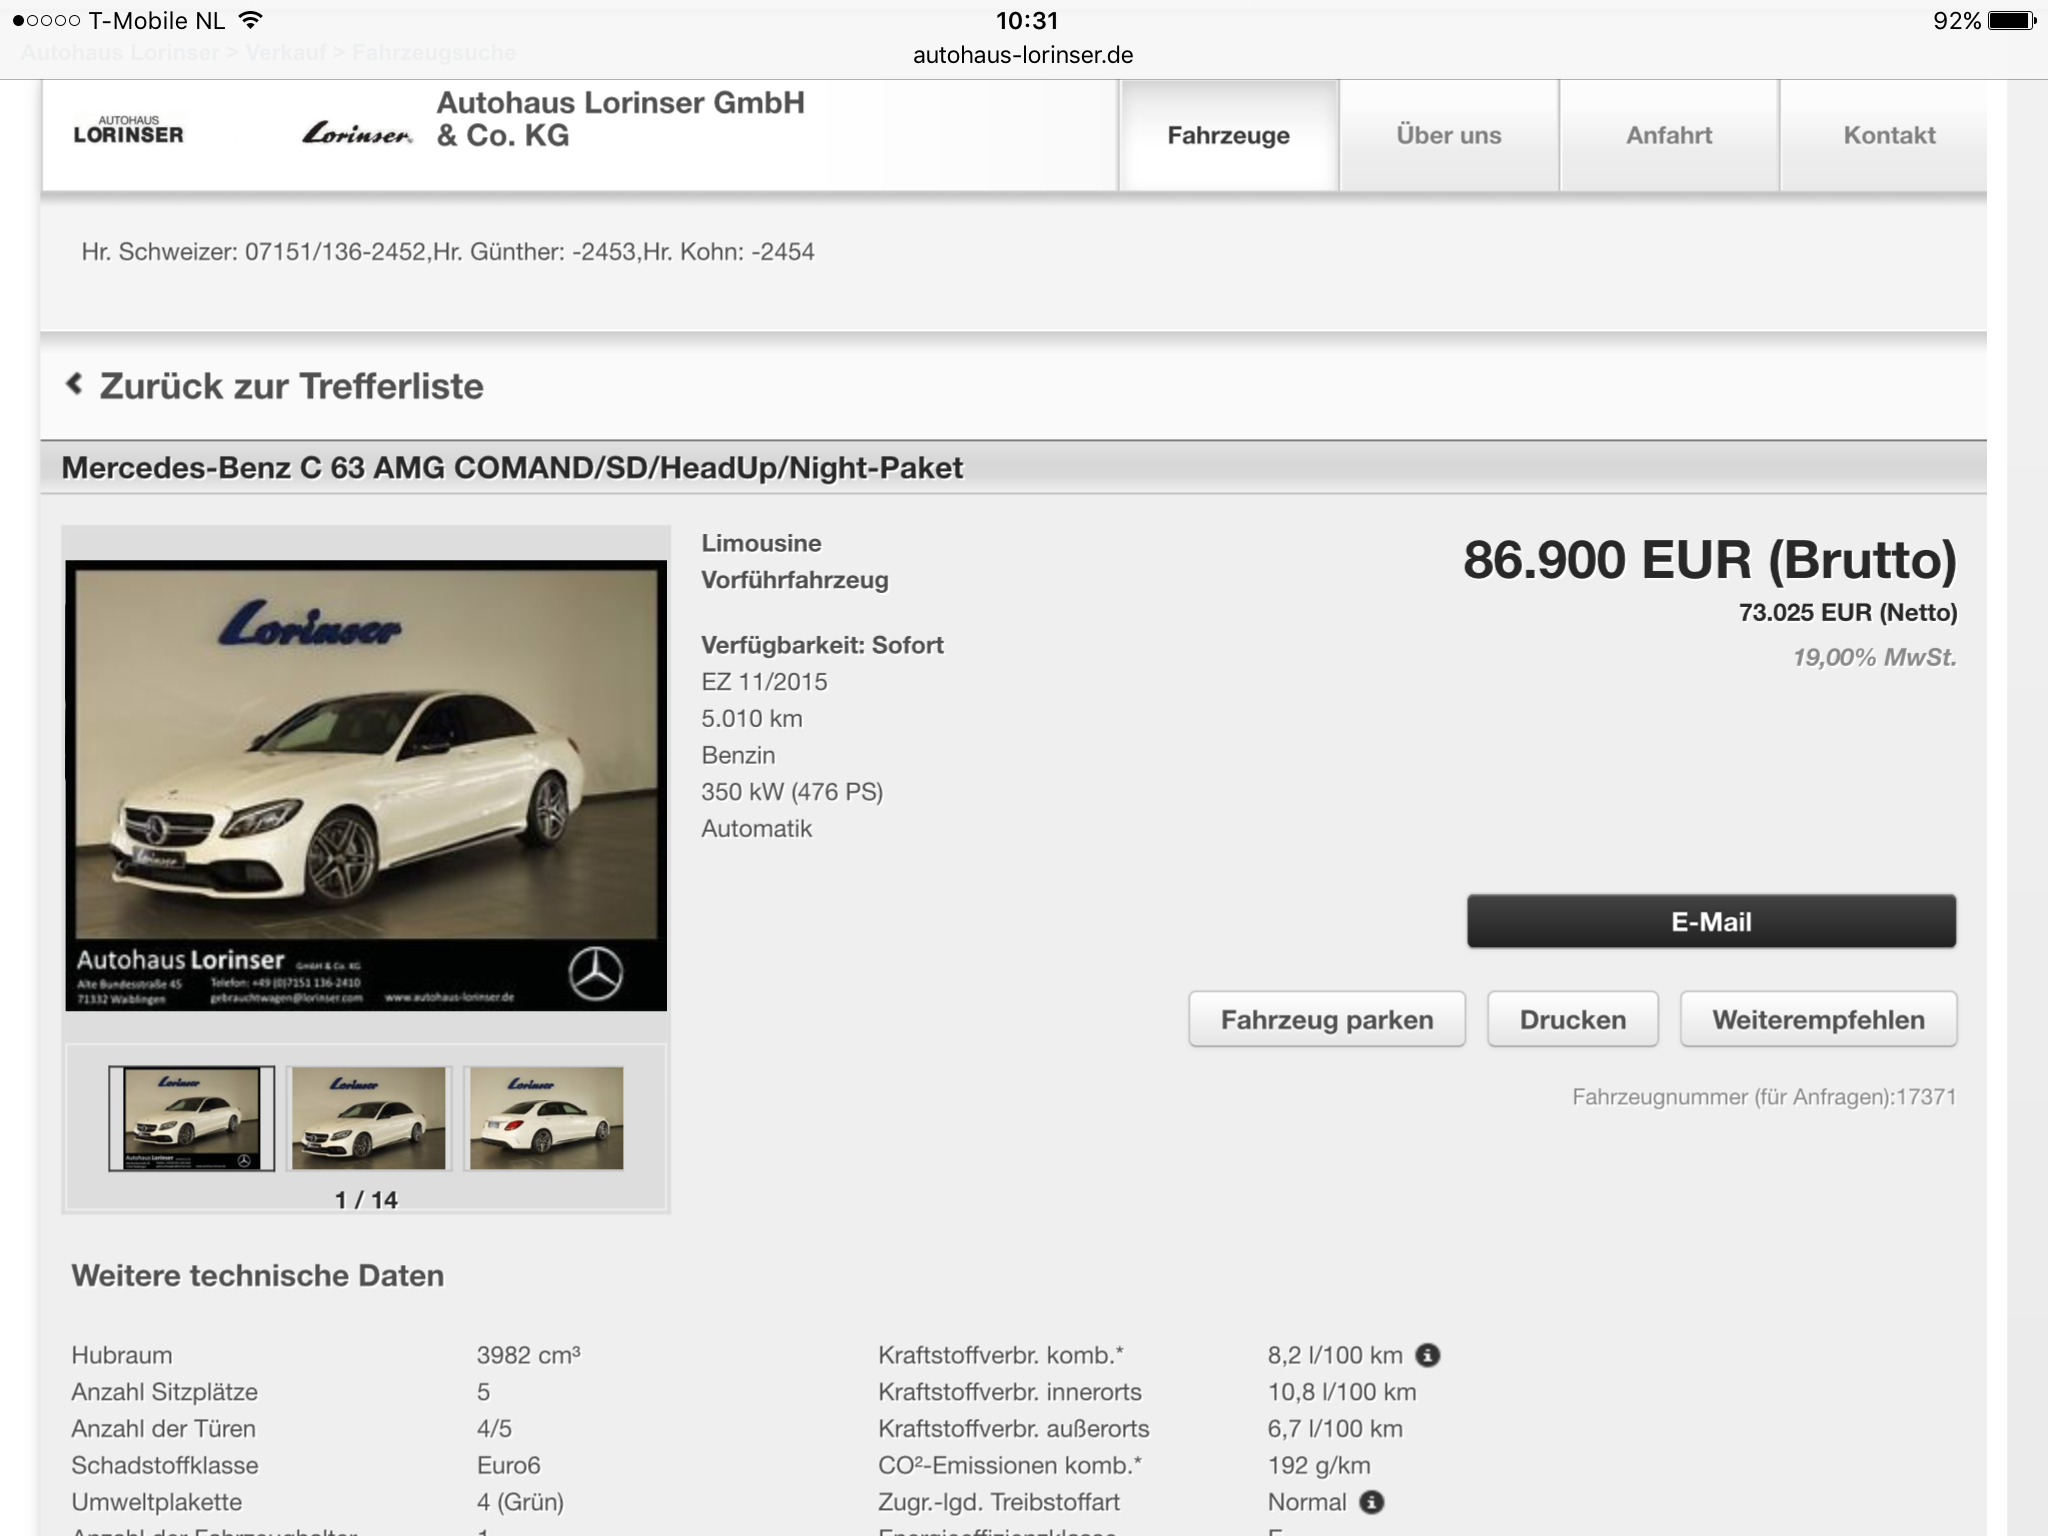Click the 19,00% MwSt. text
2048x1536 pixels.
(x=1875, y=657)
